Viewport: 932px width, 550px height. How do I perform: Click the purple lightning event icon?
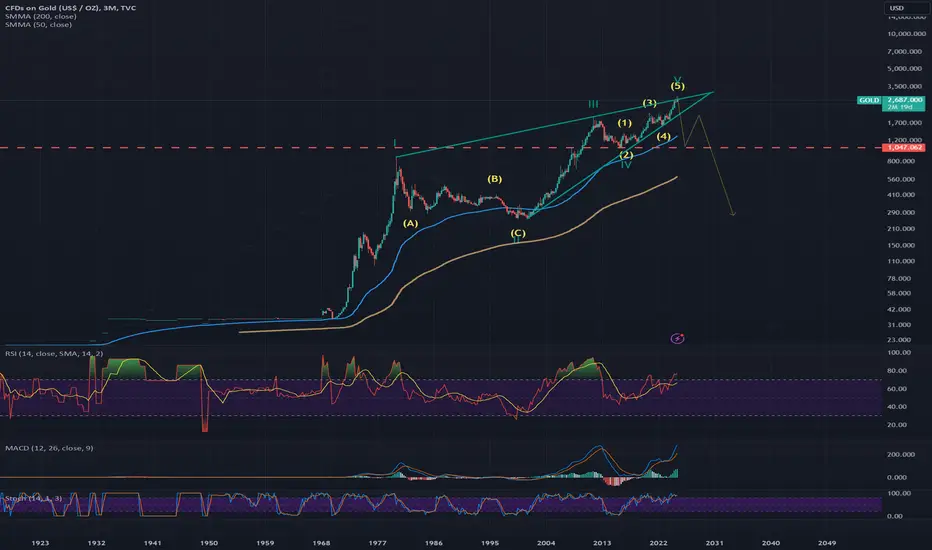pyautogui.click(x=677, y=338)
